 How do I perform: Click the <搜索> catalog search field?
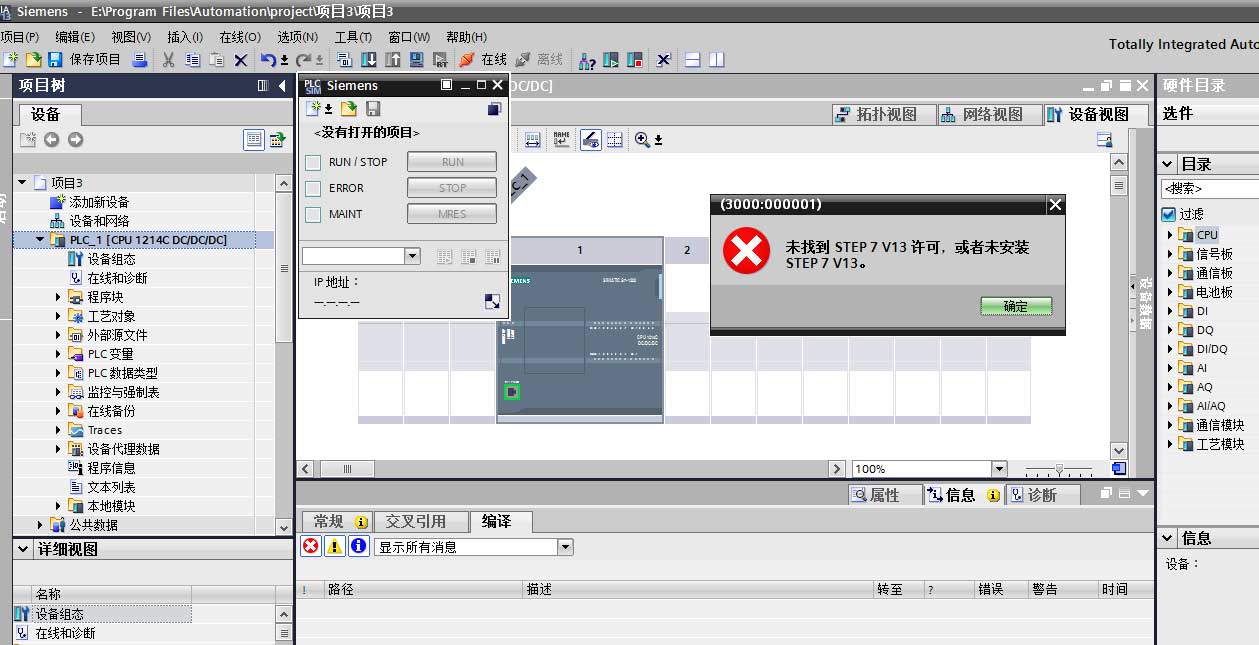1209,188
